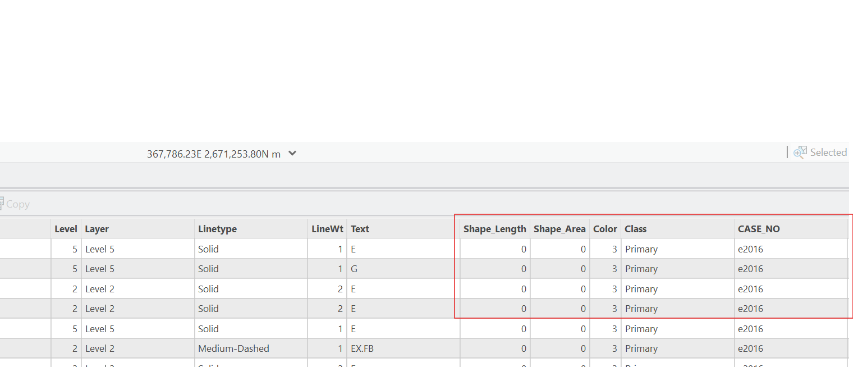The height and width of the screenshot is (367, 853).
Task: Click the EX.FB text cell
Action: (403, 349)
